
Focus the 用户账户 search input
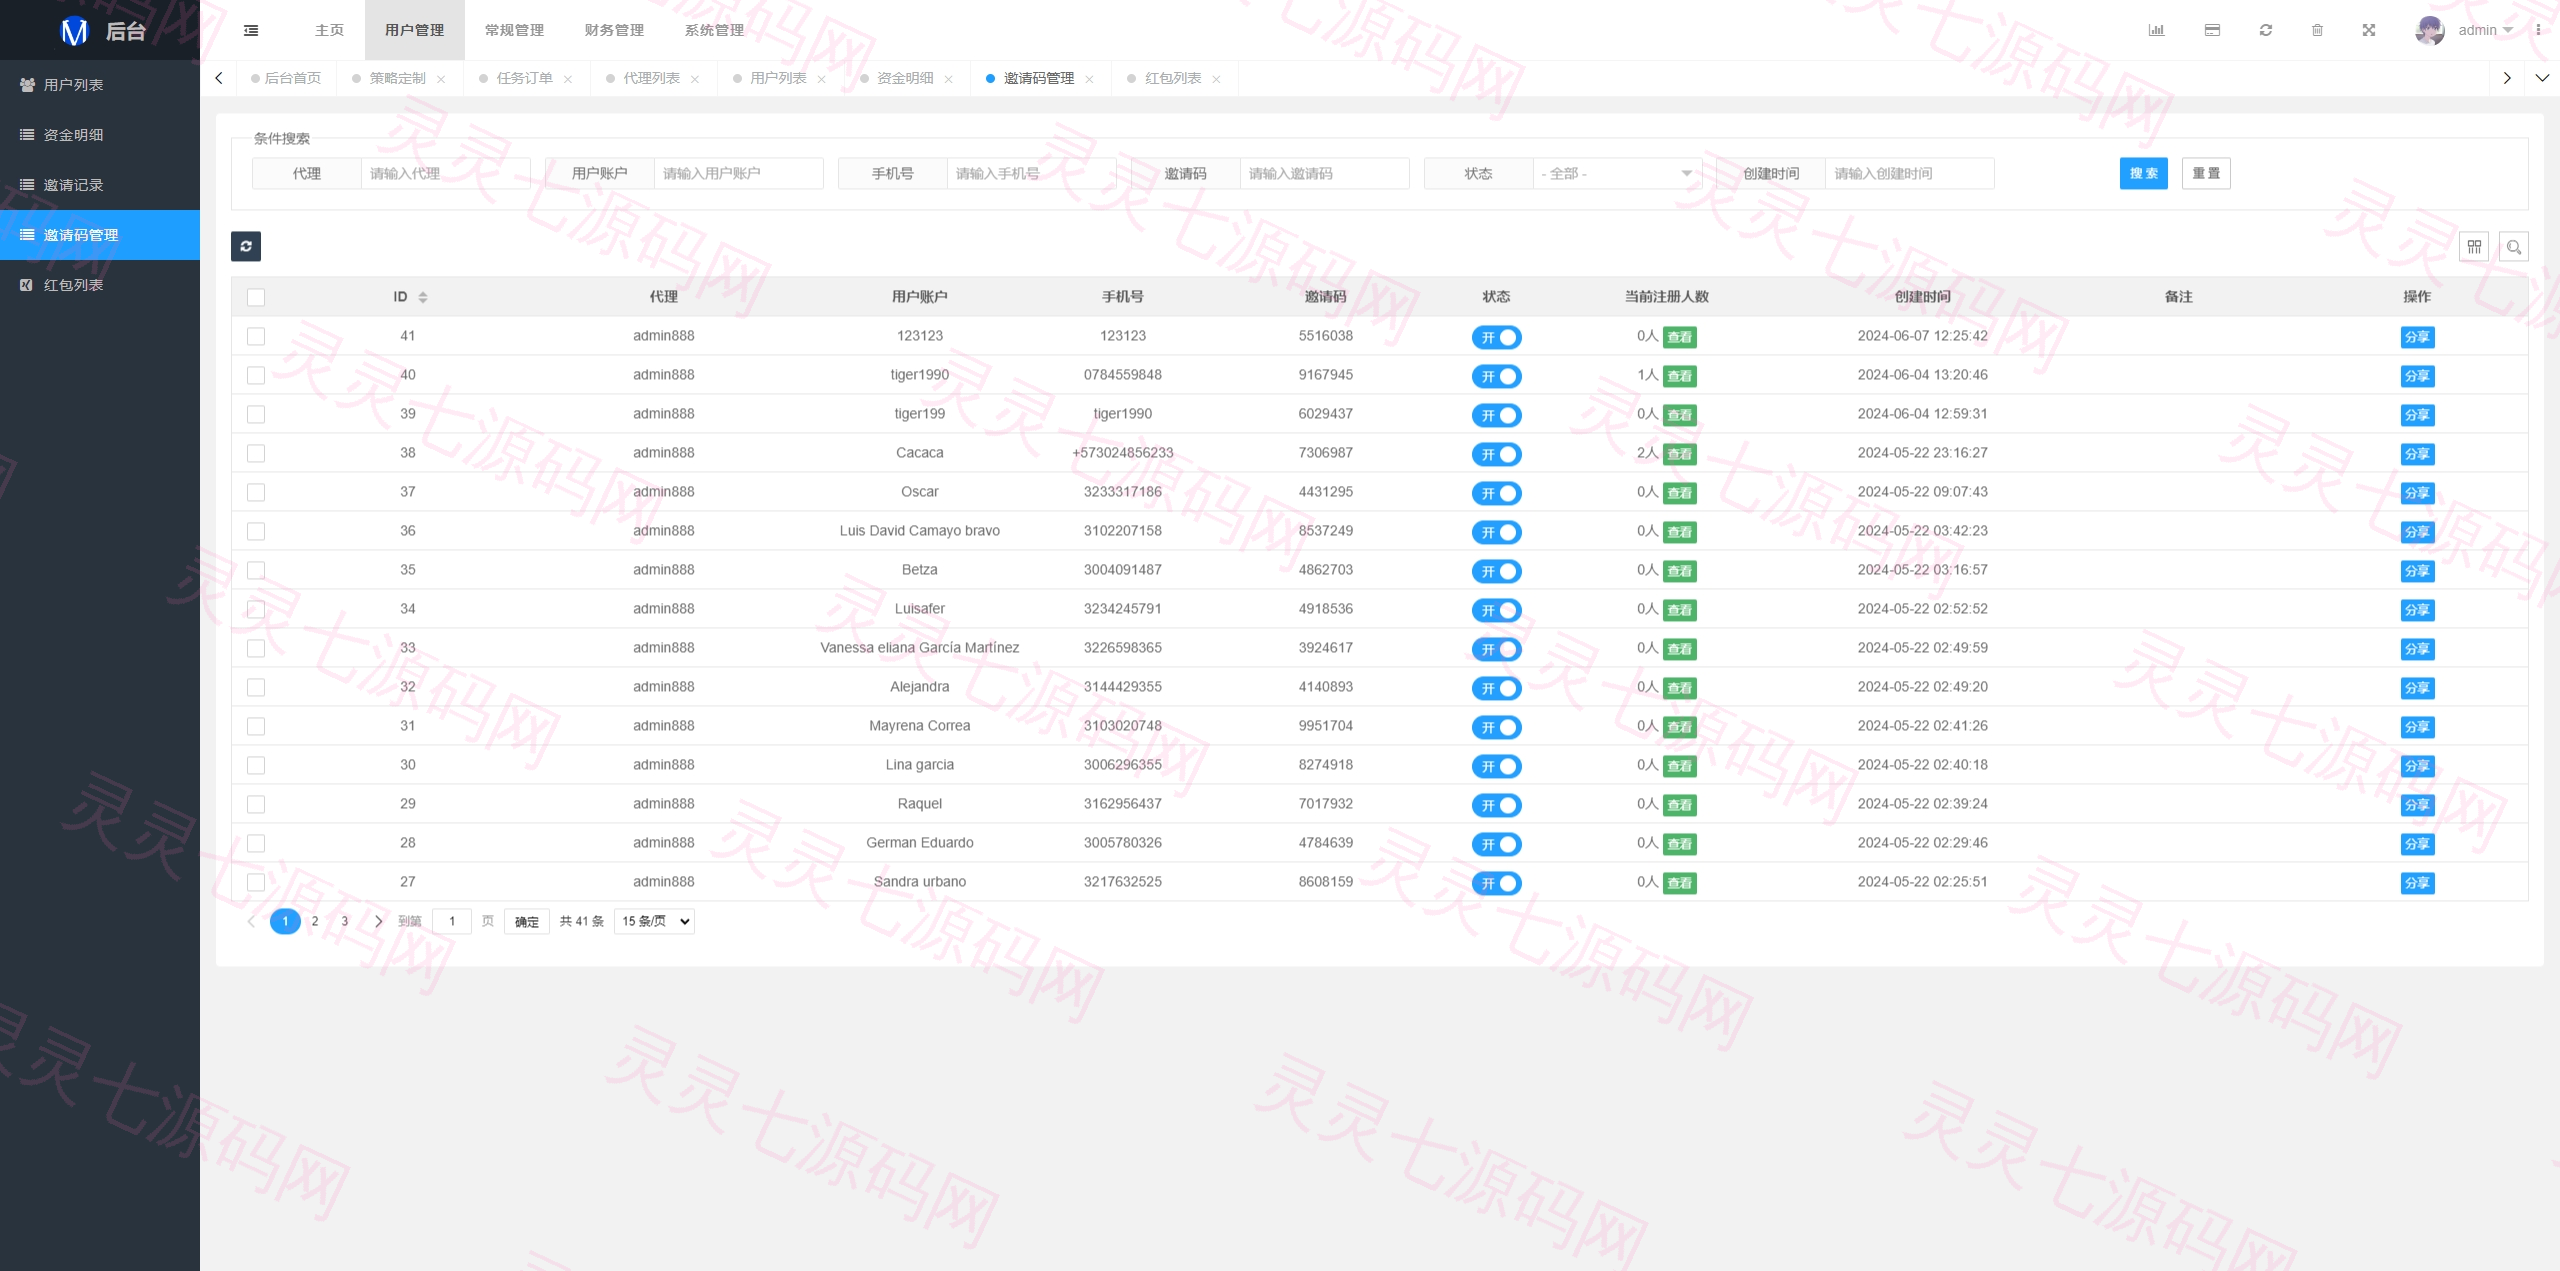[738, 173]
